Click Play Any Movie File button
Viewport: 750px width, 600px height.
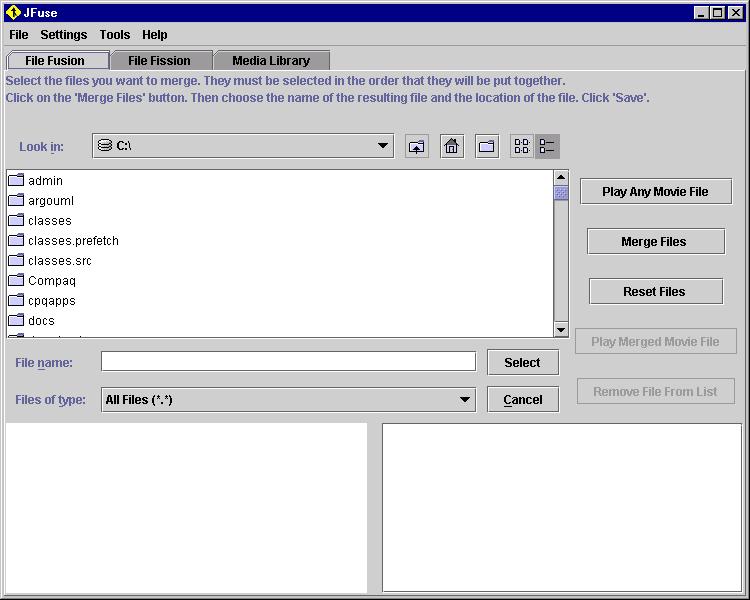point(655,192)
